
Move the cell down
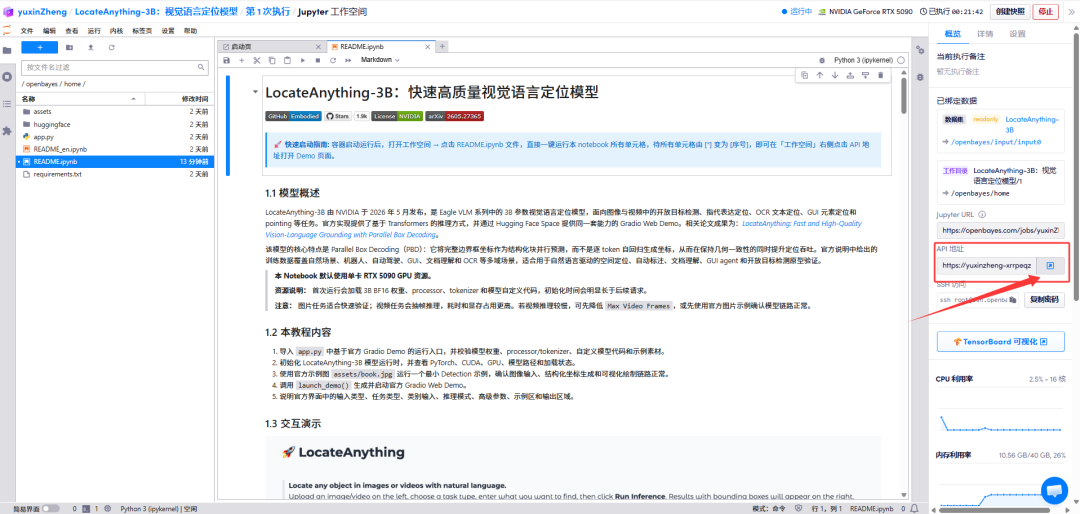point(835,75)
